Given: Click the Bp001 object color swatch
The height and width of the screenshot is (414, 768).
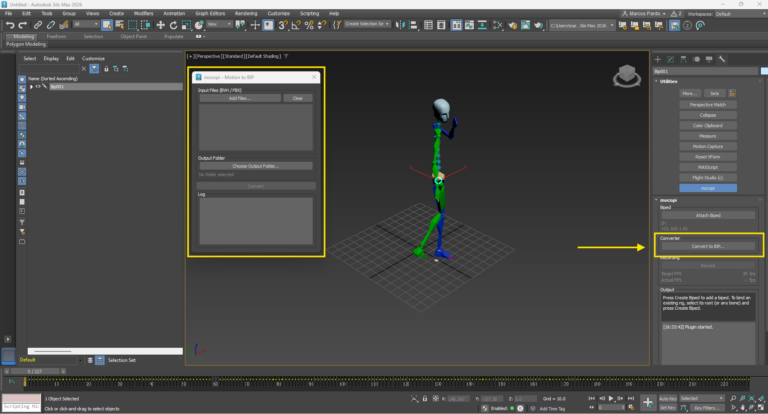Looking at the screenshot, I should coord(764,72).
